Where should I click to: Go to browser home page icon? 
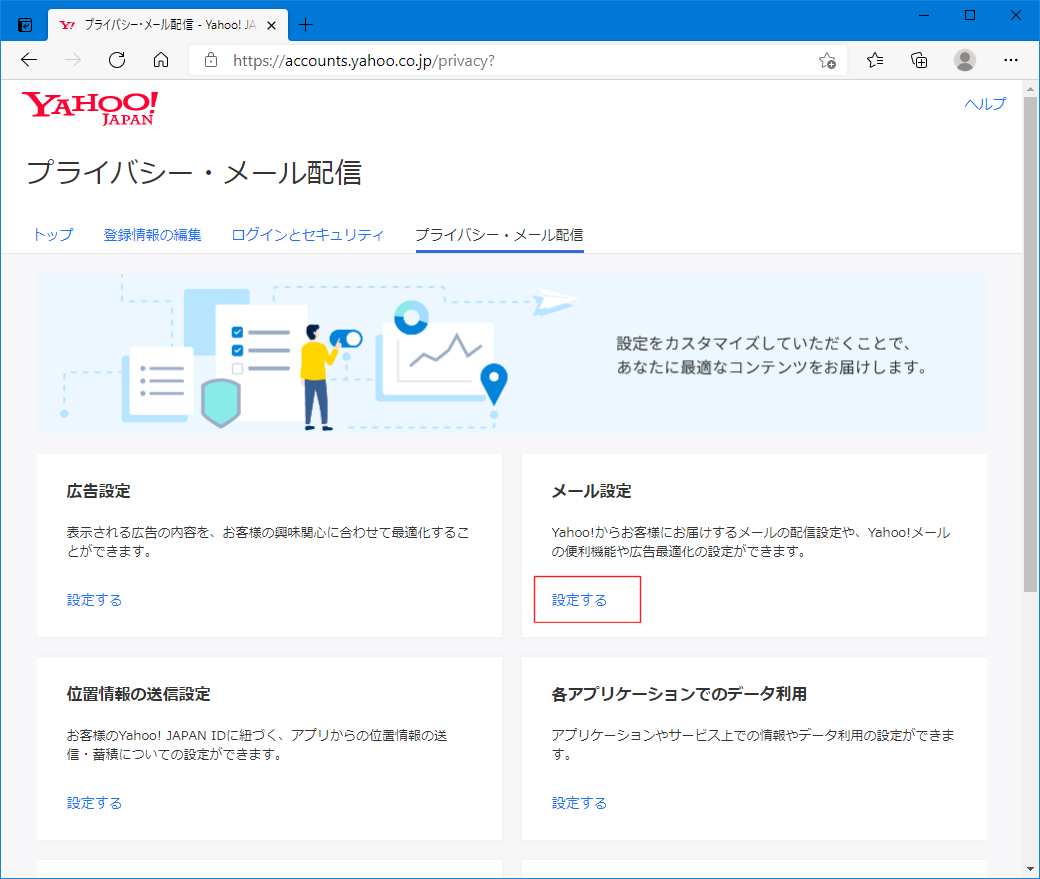[161, 60]
